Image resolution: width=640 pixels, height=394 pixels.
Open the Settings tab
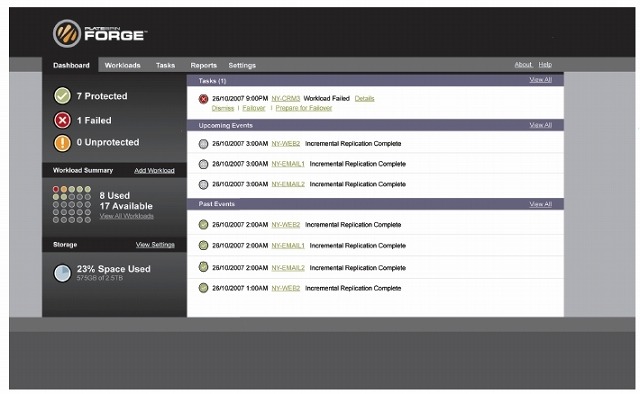coord(242,65)
